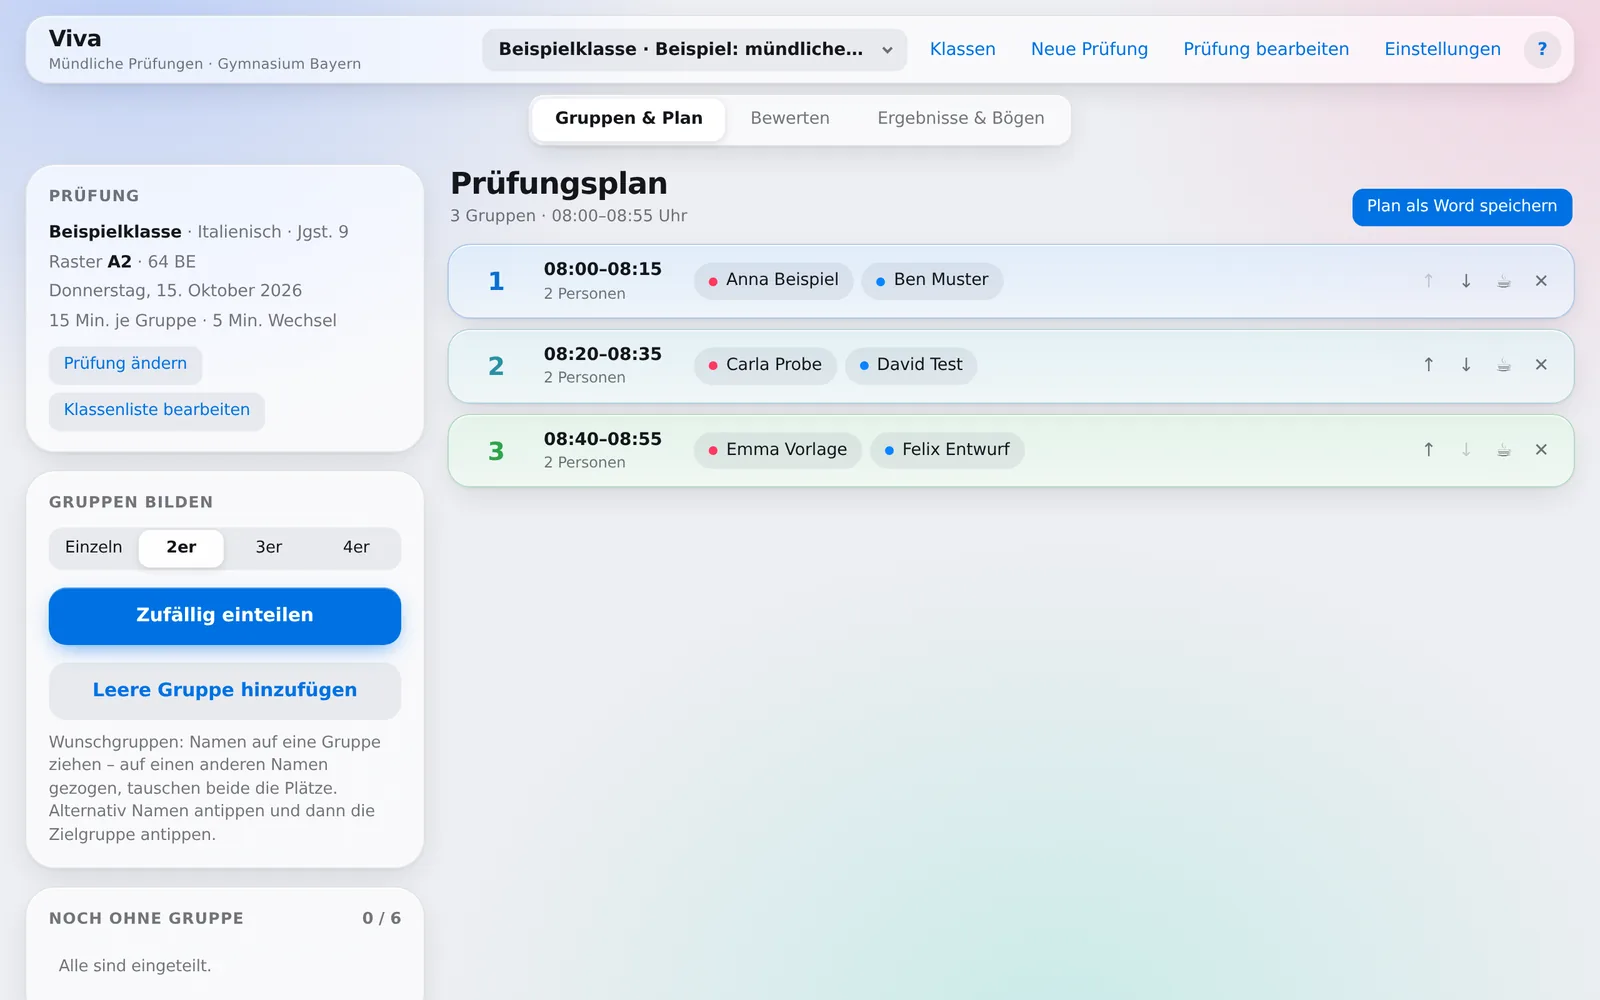Select the Ben Muster student chip
1600x1000 pixels.
[932, 280]
